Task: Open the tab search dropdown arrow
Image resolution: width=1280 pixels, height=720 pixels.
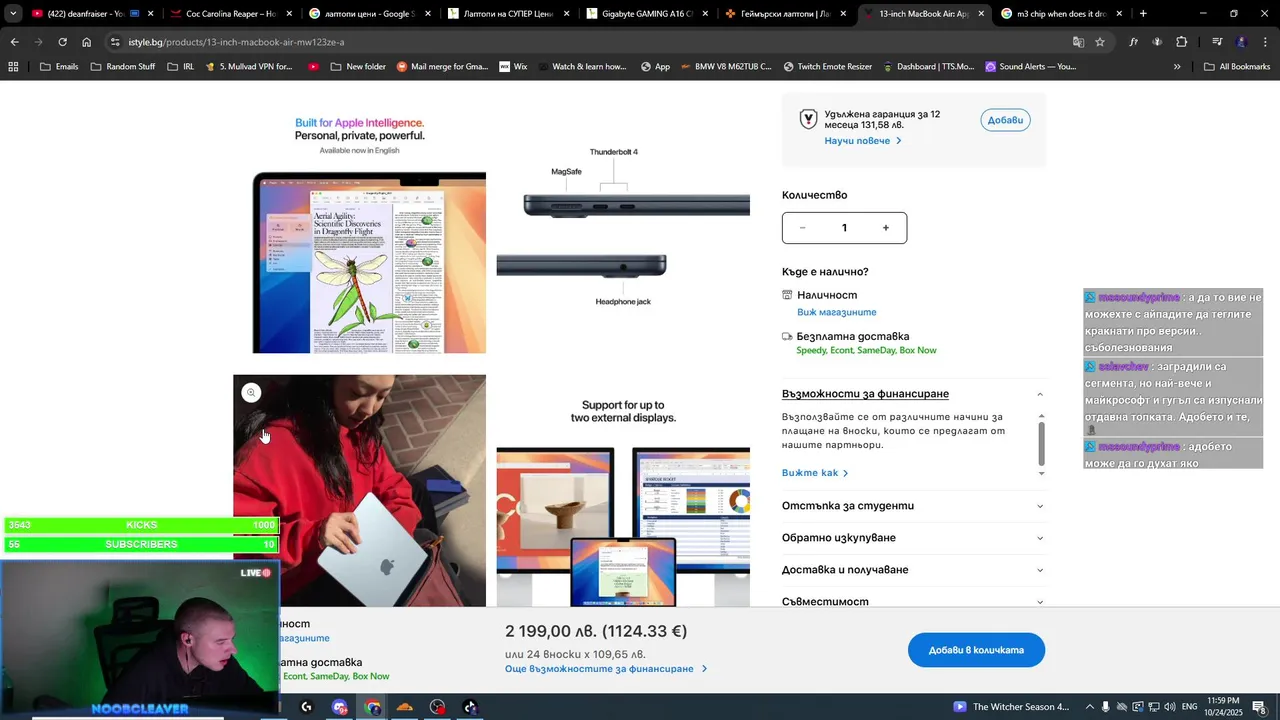Action: coord(13,14)
